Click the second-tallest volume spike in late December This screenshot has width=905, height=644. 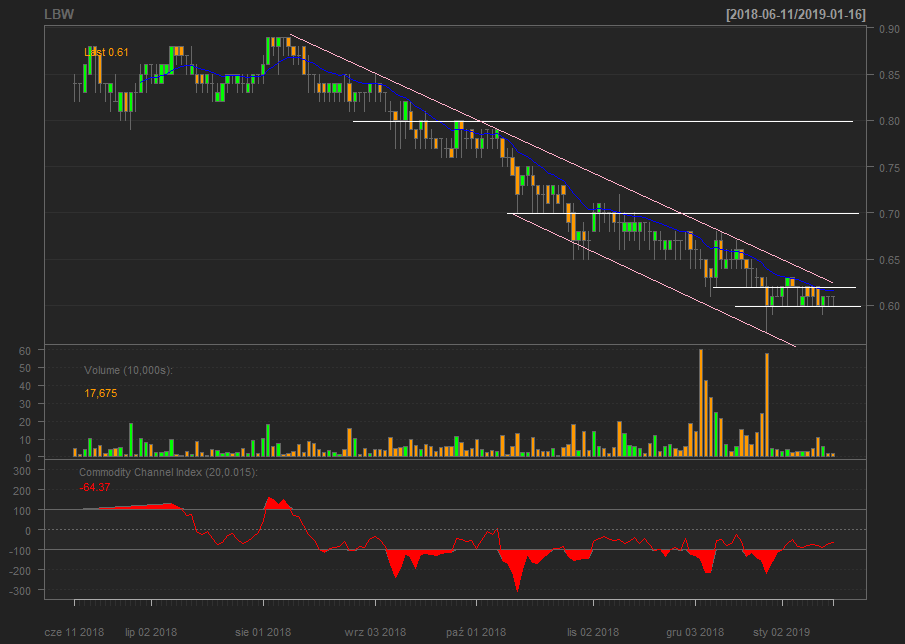767,405
